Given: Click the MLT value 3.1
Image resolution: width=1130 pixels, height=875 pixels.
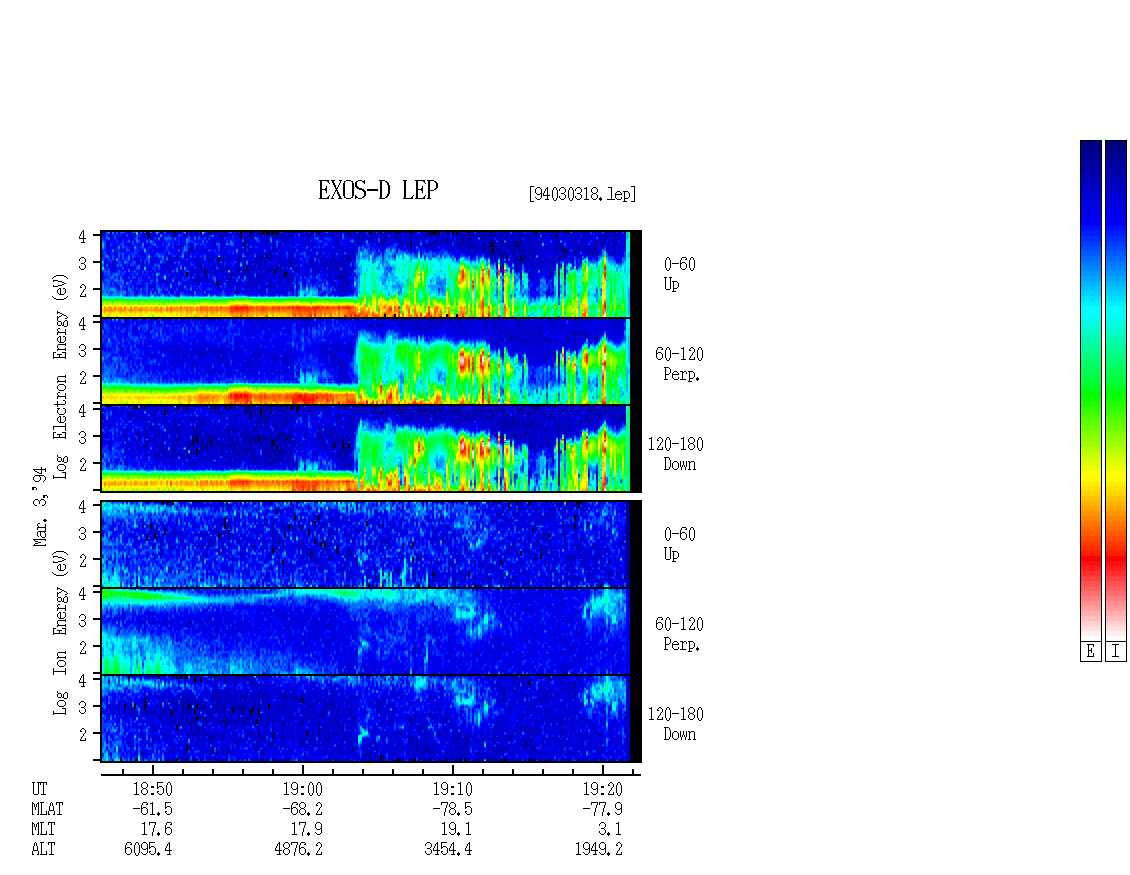Looking at the screenshot, I should (610, 829).
